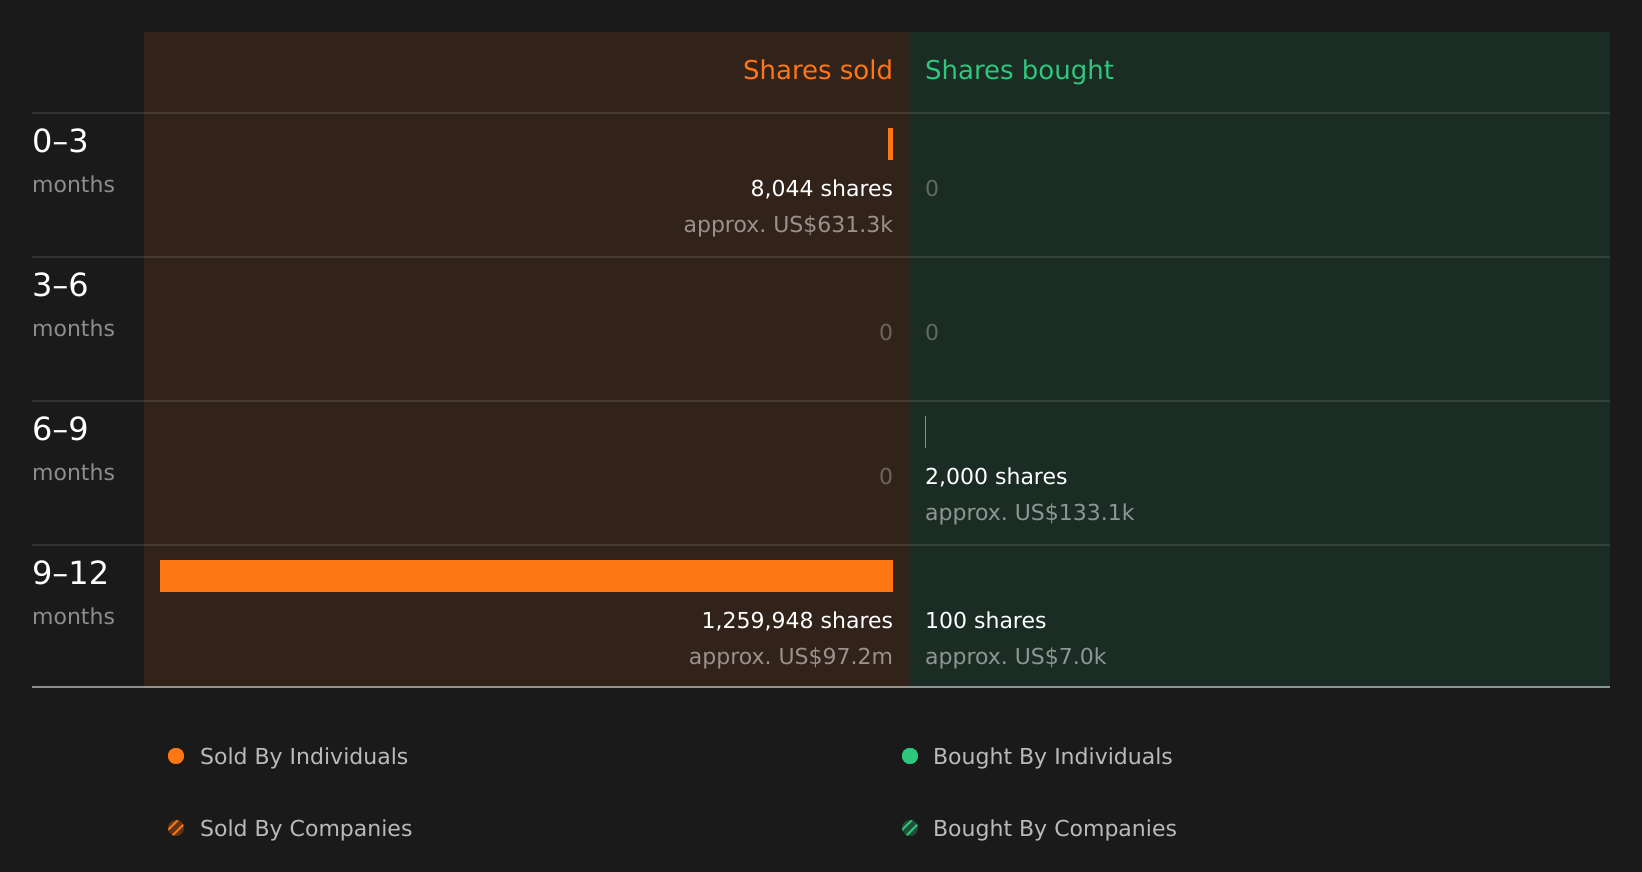Click the '9–12' period label
1642x872 pixels.
[x=70, y=573]
